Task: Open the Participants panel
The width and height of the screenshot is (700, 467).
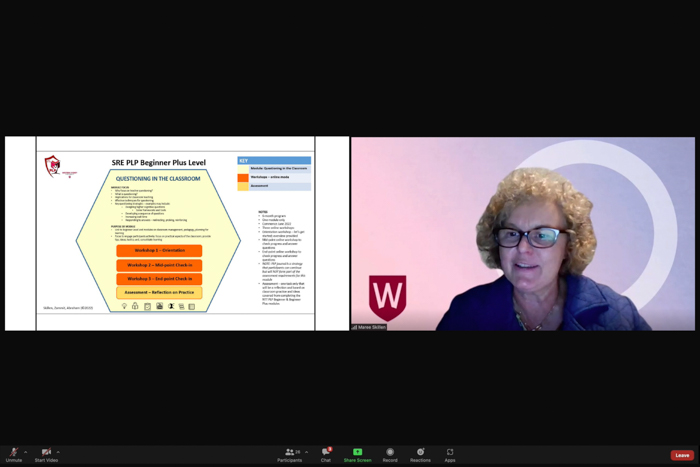Action: pyautogui.click(x=290, y=455)
